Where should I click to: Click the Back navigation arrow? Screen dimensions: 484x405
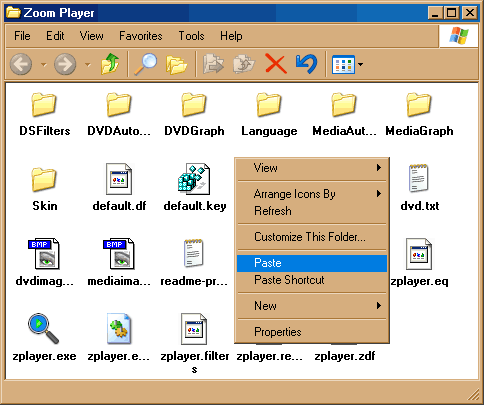pyautogui.click(x=21, y=64)
